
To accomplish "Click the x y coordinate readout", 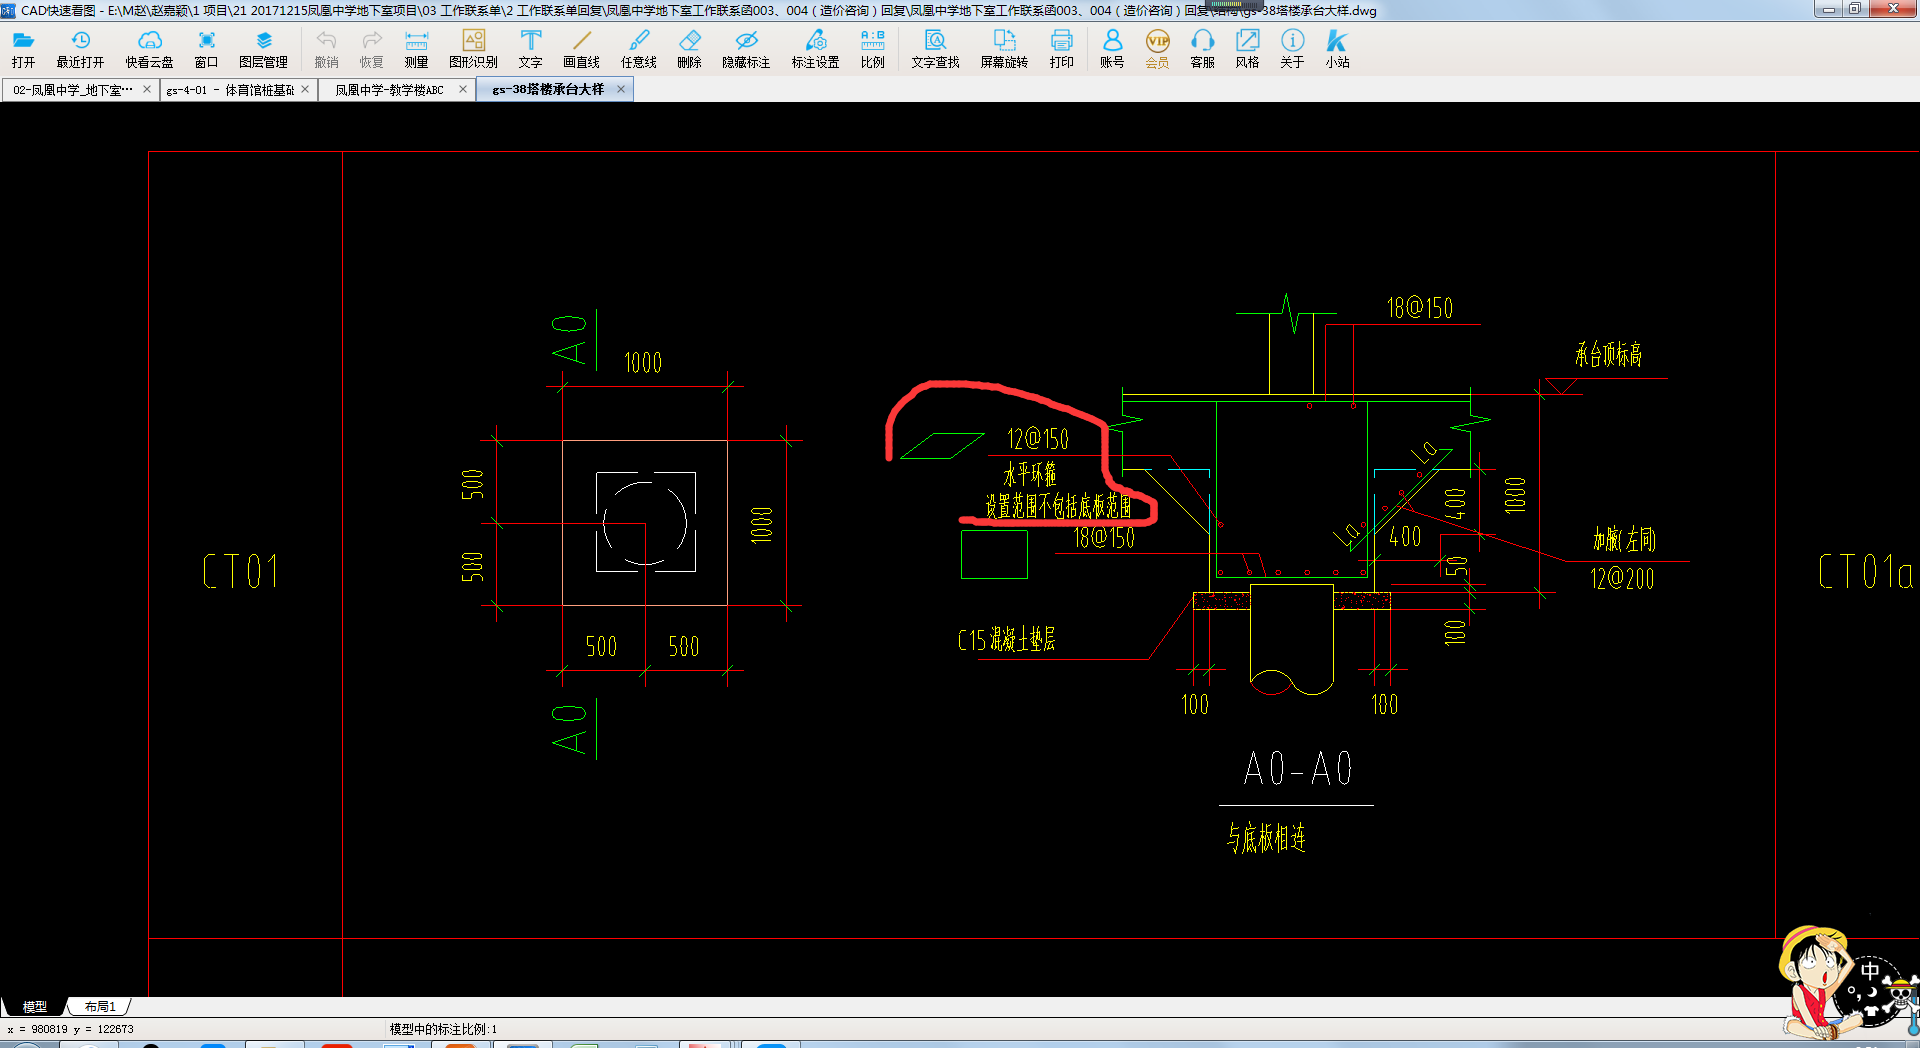I will (70, 1029).
